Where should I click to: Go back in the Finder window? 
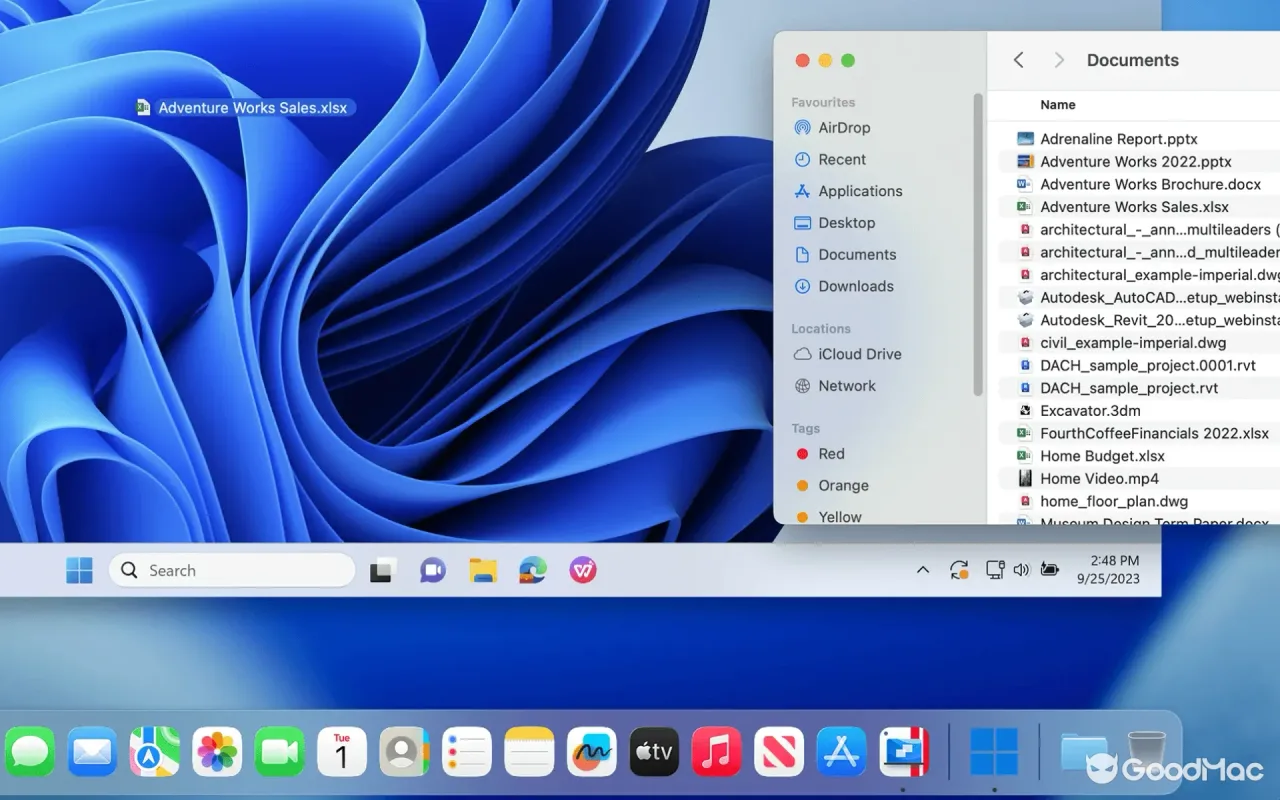pos(1018,60)
